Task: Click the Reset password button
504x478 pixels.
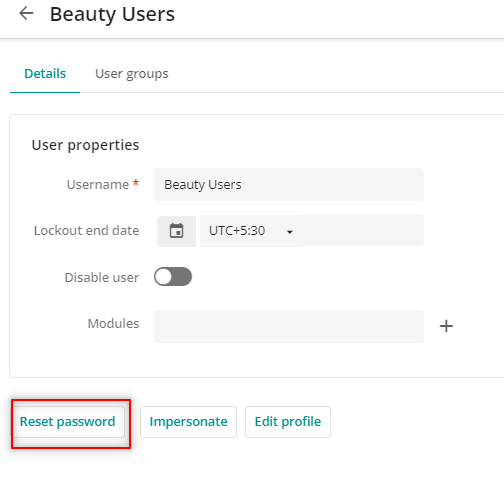Action: coord(68,422)
